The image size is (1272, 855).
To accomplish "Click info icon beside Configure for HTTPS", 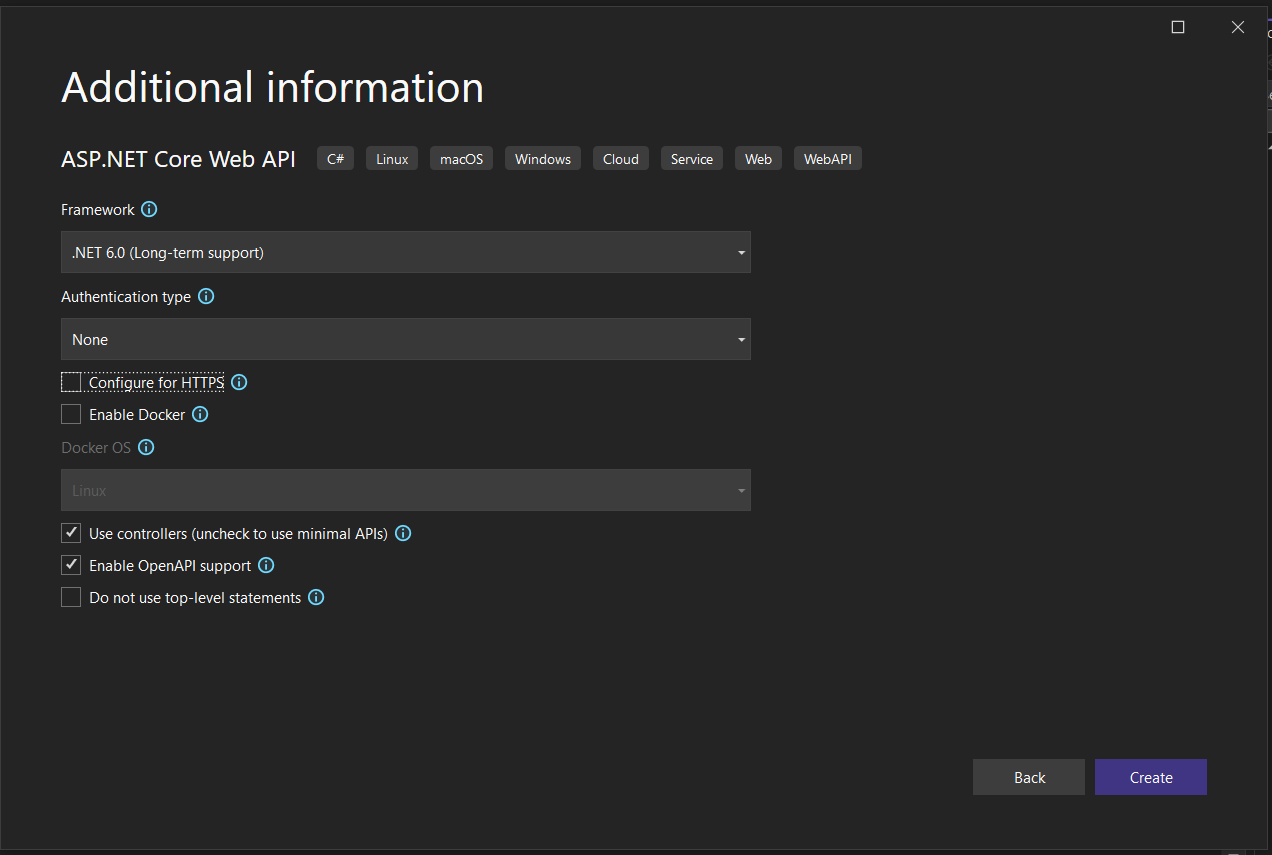I will pyautogui.click(x=239, y=382).
